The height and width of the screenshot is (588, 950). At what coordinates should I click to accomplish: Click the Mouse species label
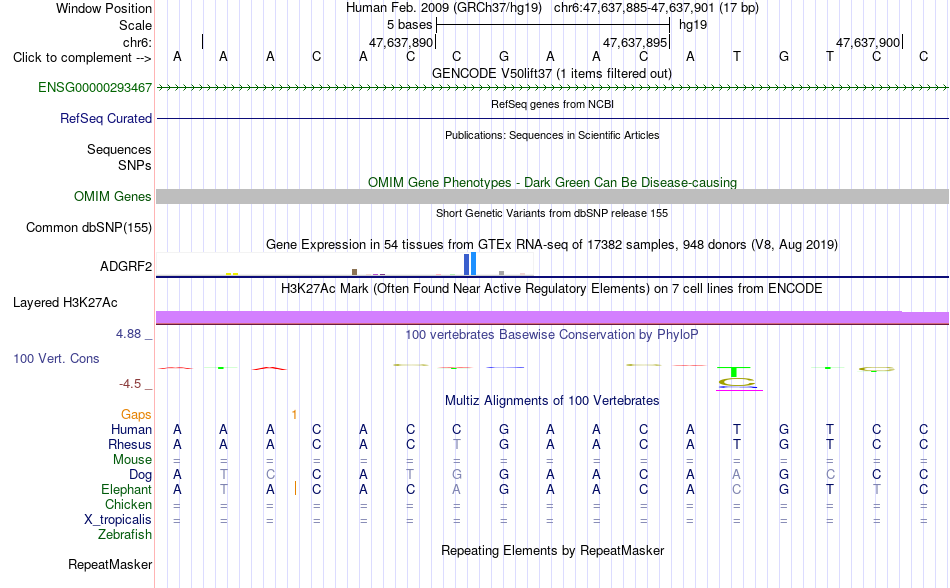[132, 460]
